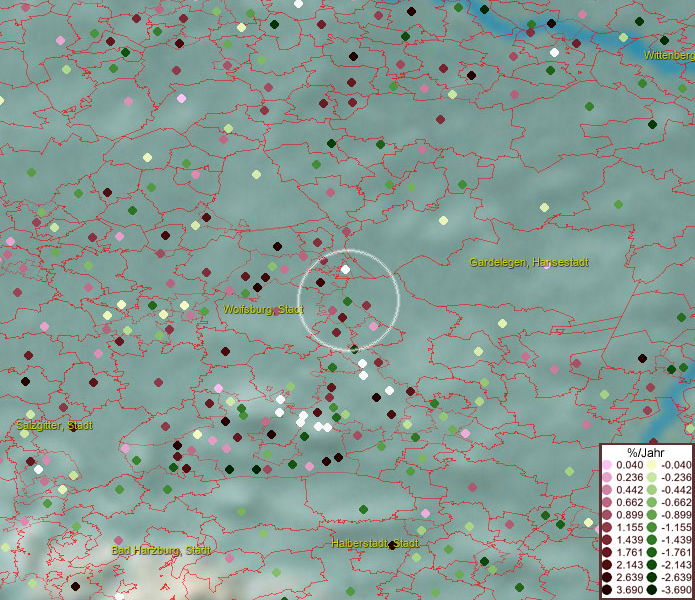Pick the -2.639 legend swatch
This screenshot has width=695, height=600.
click(652, 577)
